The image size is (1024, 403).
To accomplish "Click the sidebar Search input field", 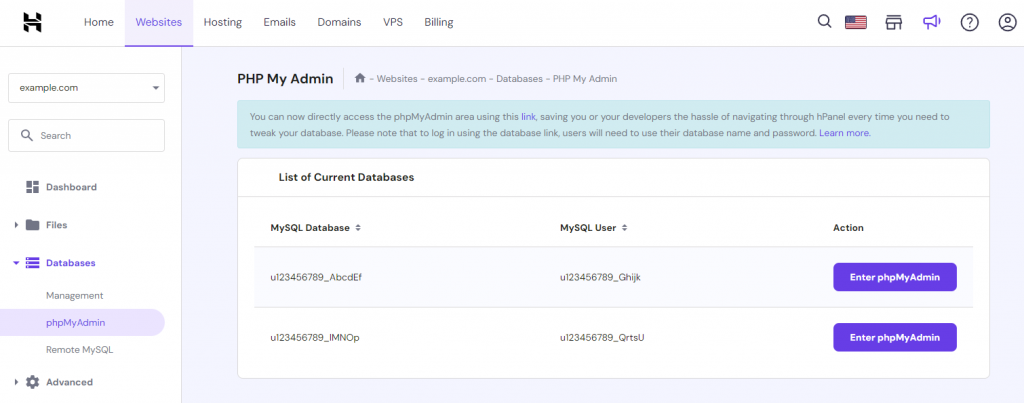I will click(86, 135).
